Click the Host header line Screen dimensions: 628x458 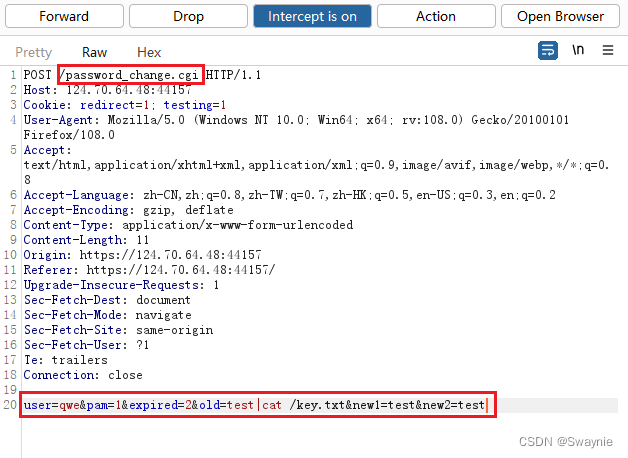pyautogui.click(x=107, y=90)
